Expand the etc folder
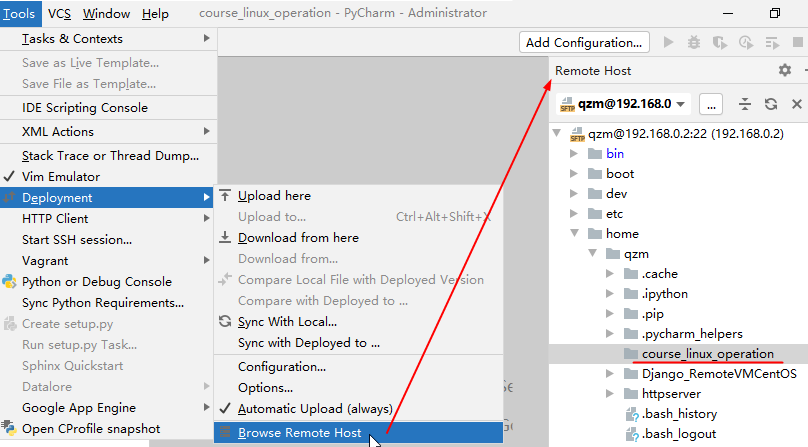This screenshot has height=447, width=808. (574, 214)
